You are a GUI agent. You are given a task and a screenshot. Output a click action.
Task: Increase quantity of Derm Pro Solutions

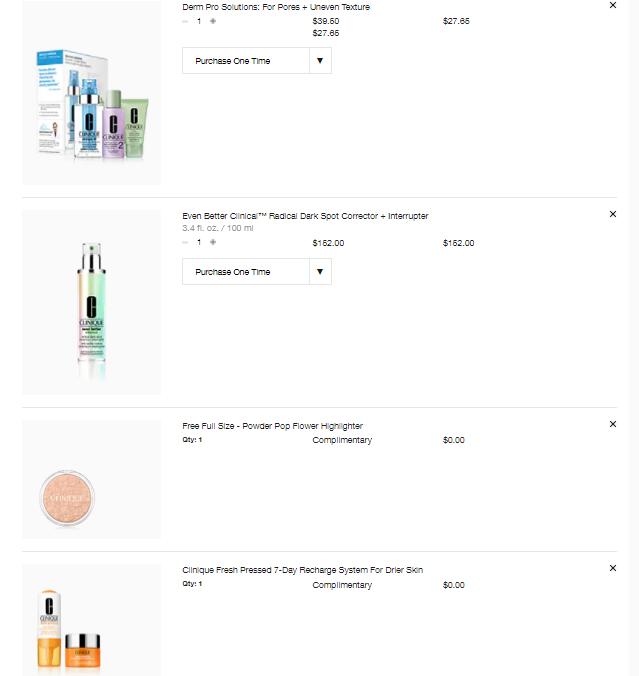pyautogui.click(x=213, y=21)
